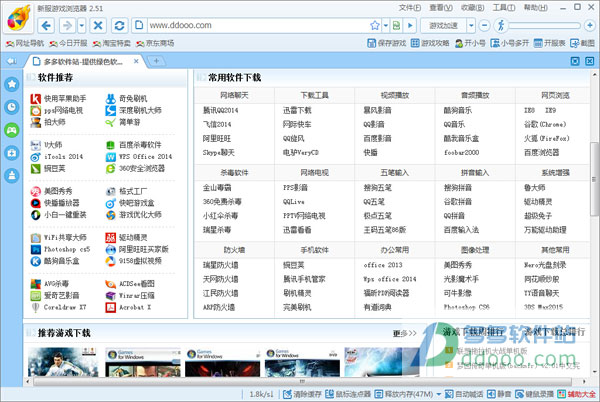Open the 游戏加速 dropdown arrow
600x402 pixels.
[x=471, y=26]
